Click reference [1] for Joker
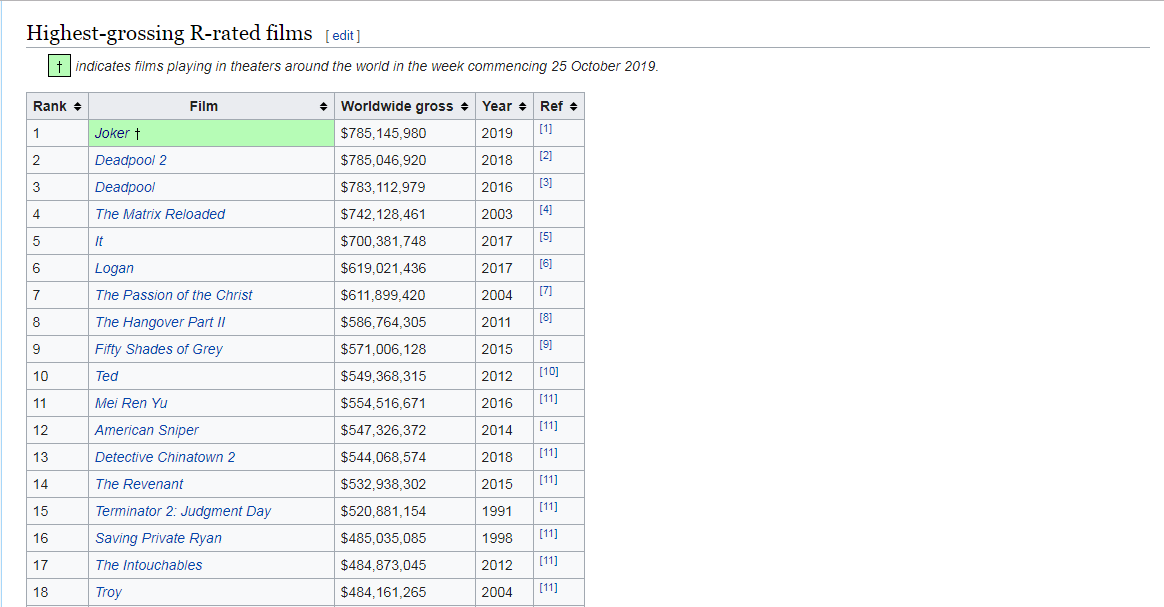1164x607 pixels. click(545, 129)
